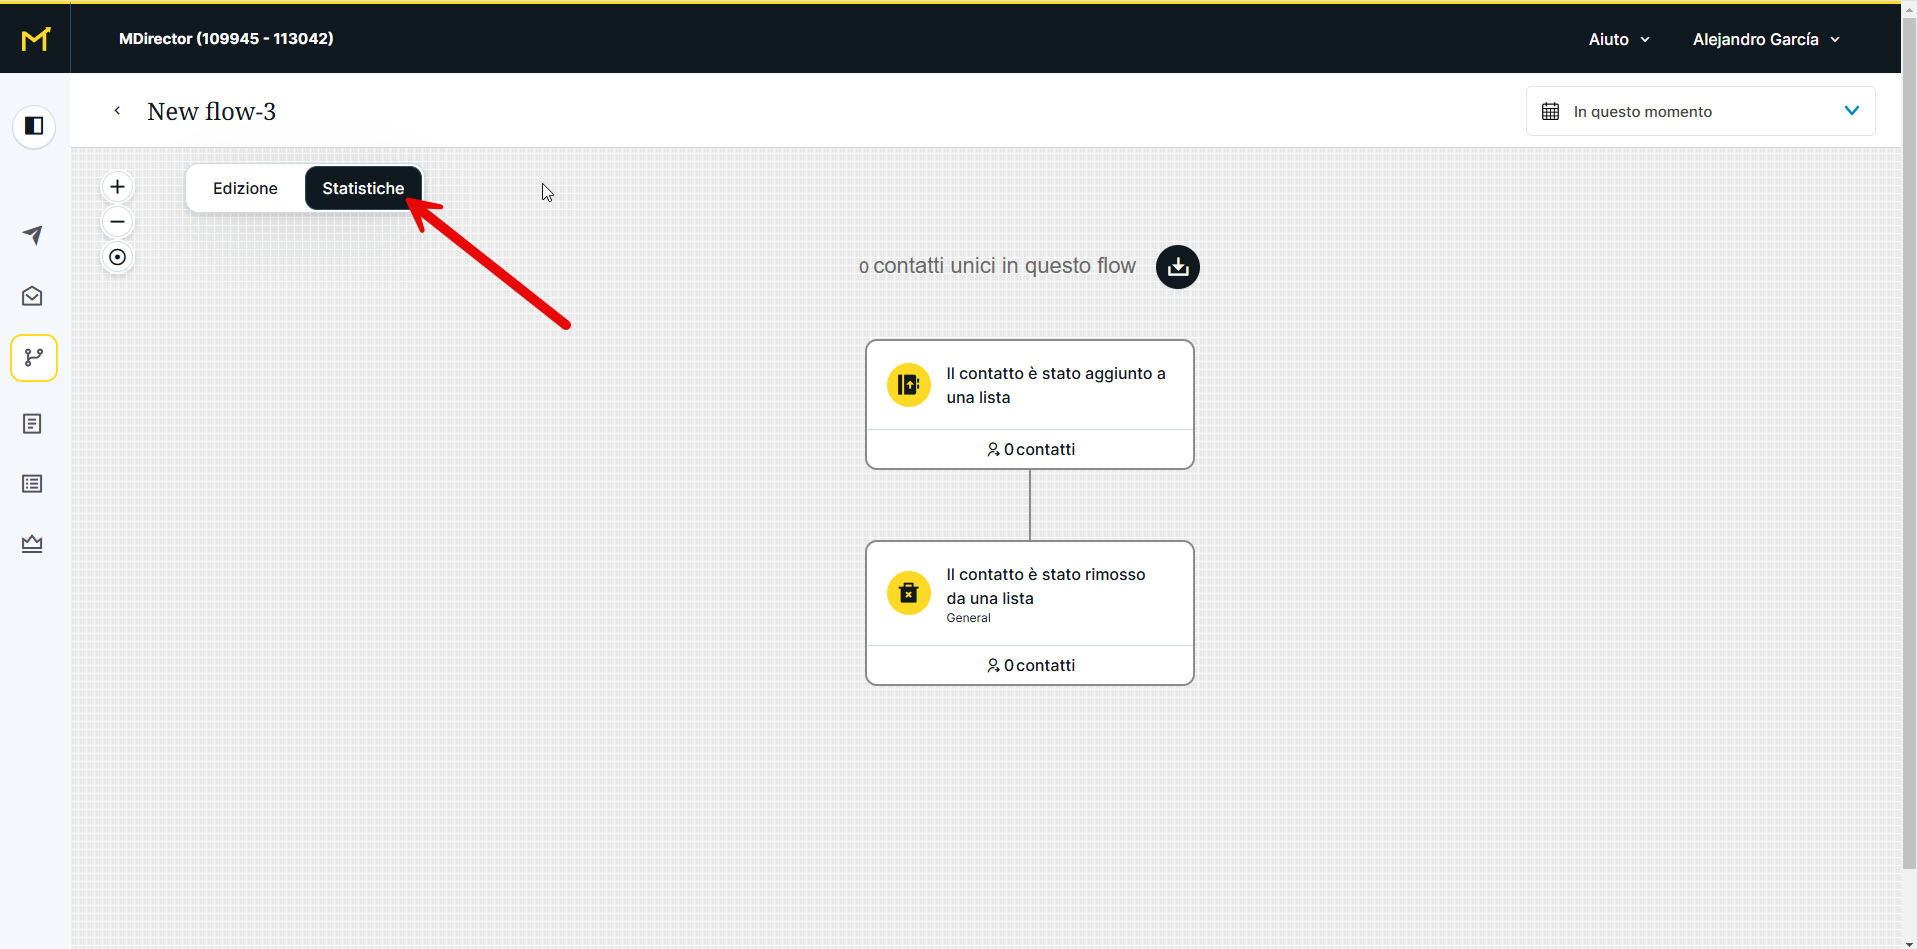Image resolution: width=1917 pixels, height=949 pixels.
Task: Toggle the sidebar panel collapse icon
Action: [x=34, y=126]
